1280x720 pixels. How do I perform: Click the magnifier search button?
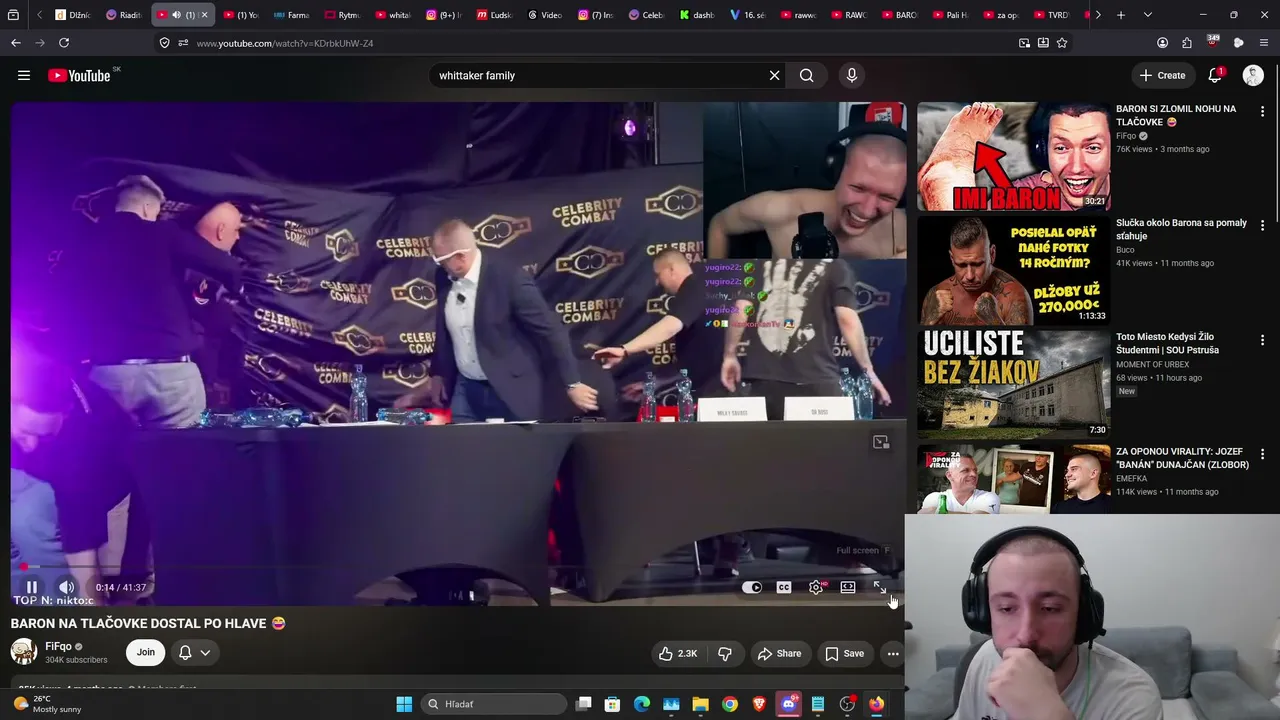[807, 75]
